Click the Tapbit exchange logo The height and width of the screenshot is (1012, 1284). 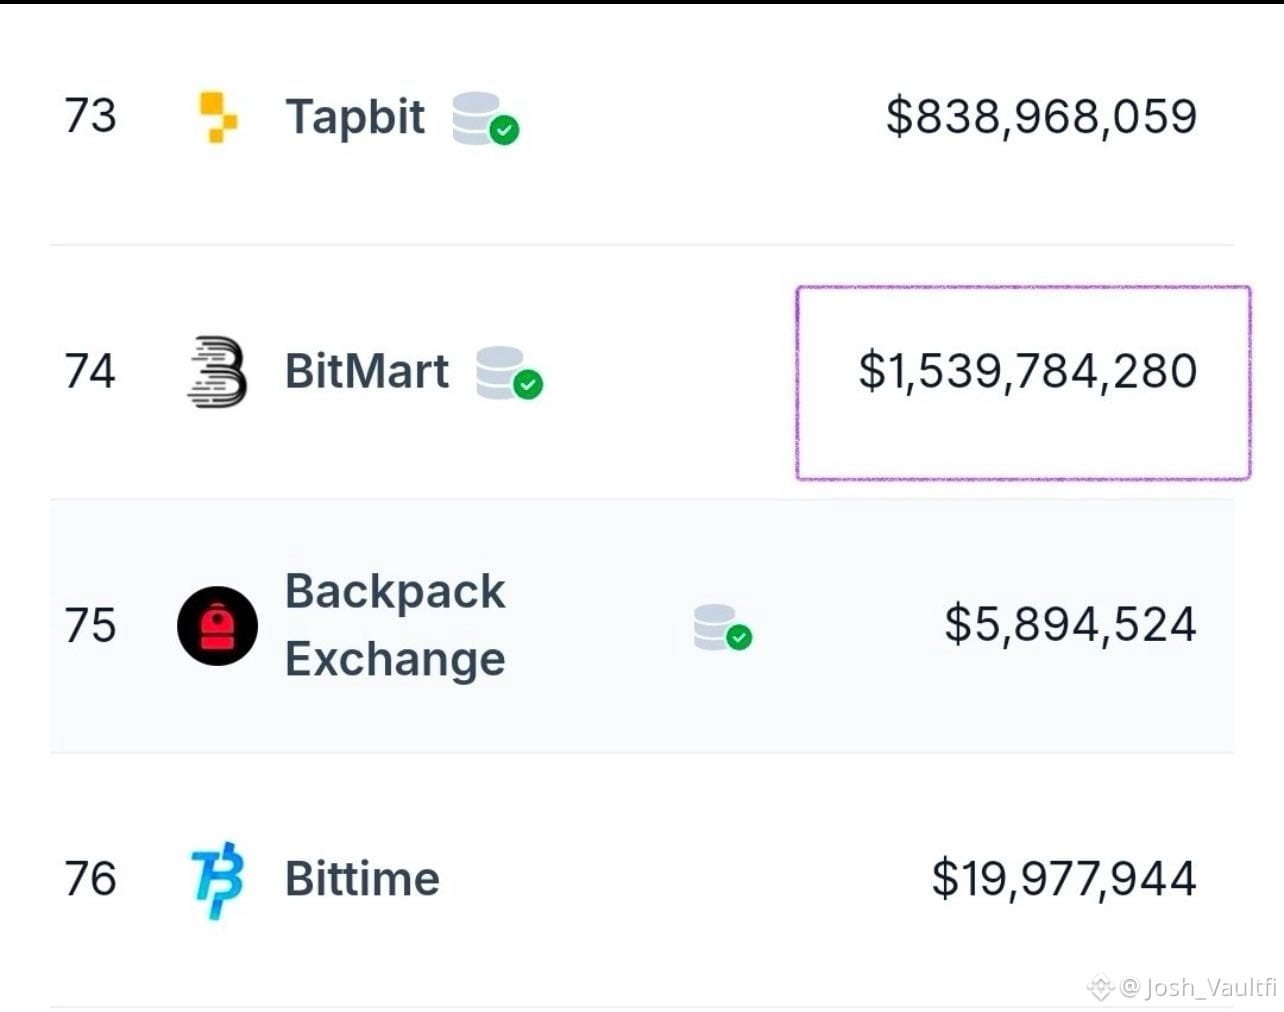[218, 117]
